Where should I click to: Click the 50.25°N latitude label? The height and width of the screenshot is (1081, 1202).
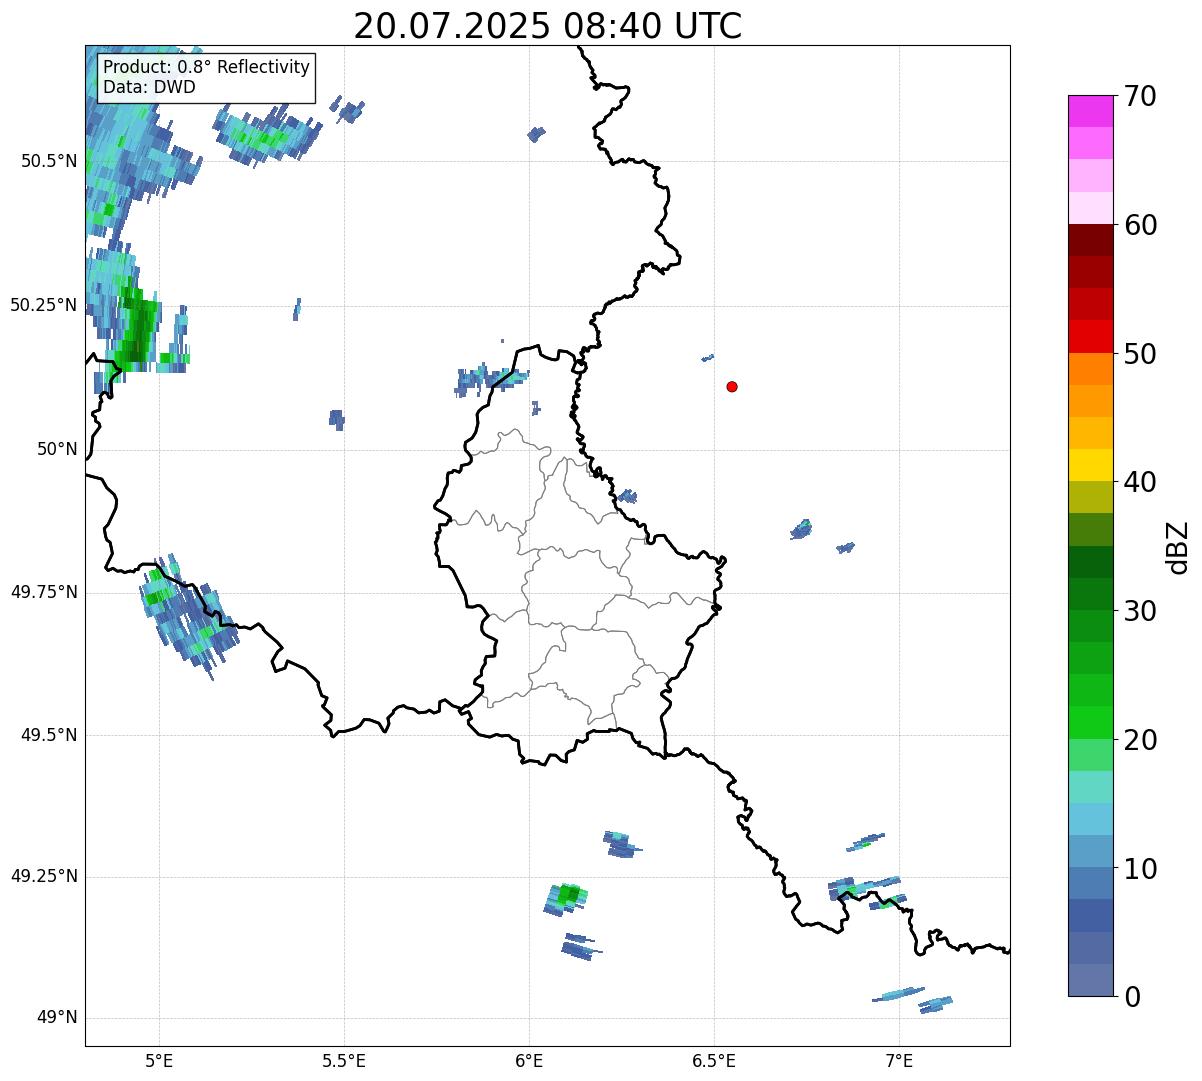pos(44,305)
